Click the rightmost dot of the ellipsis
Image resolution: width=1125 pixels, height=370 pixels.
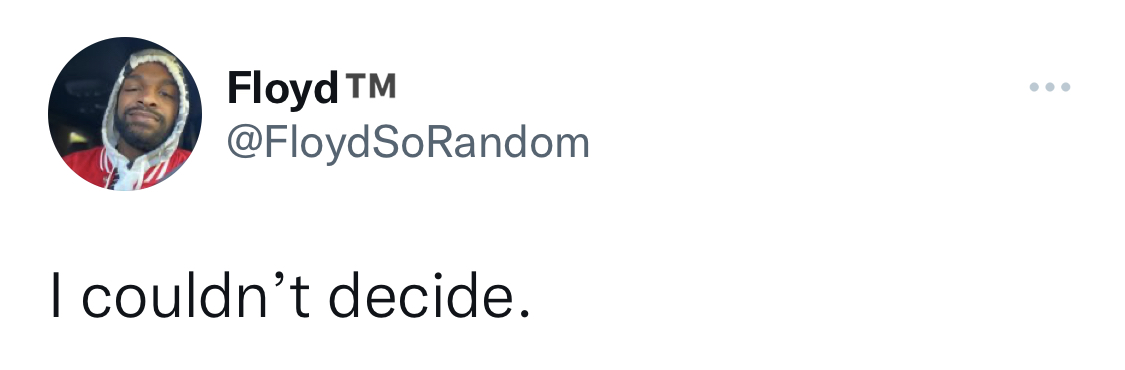tap(1065, 87)
